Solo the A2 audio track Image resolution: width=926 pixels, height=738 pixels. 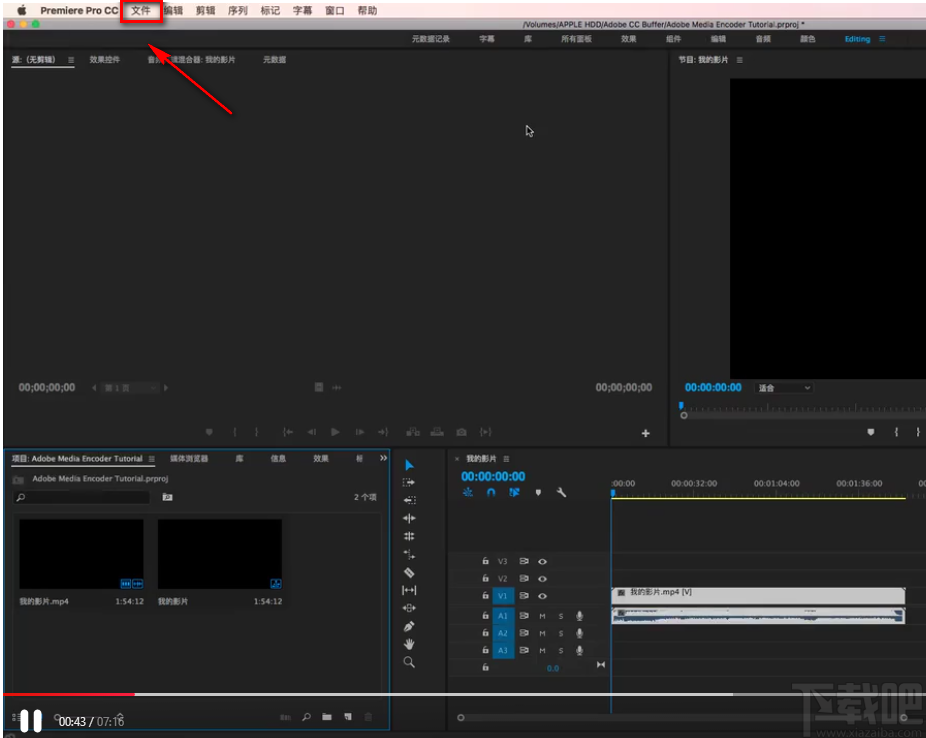click(x=561, y=633)
